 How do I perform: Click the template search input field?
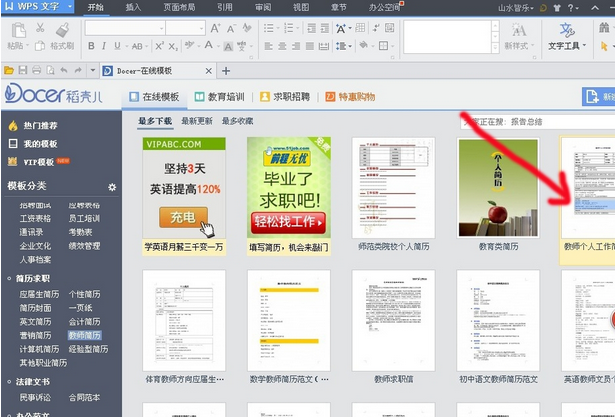pos(538,122)
